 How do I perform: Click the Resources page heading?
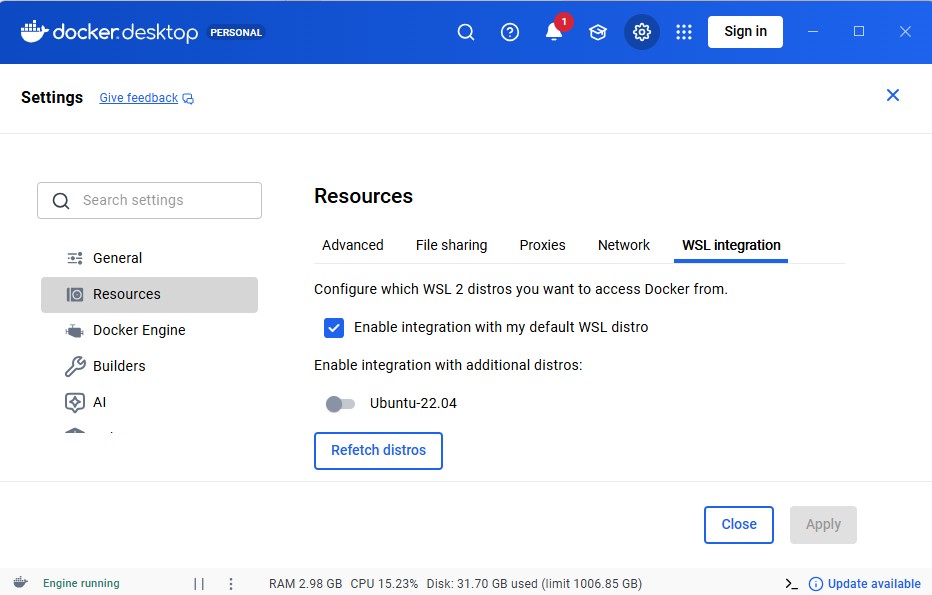tap(363, 196)
